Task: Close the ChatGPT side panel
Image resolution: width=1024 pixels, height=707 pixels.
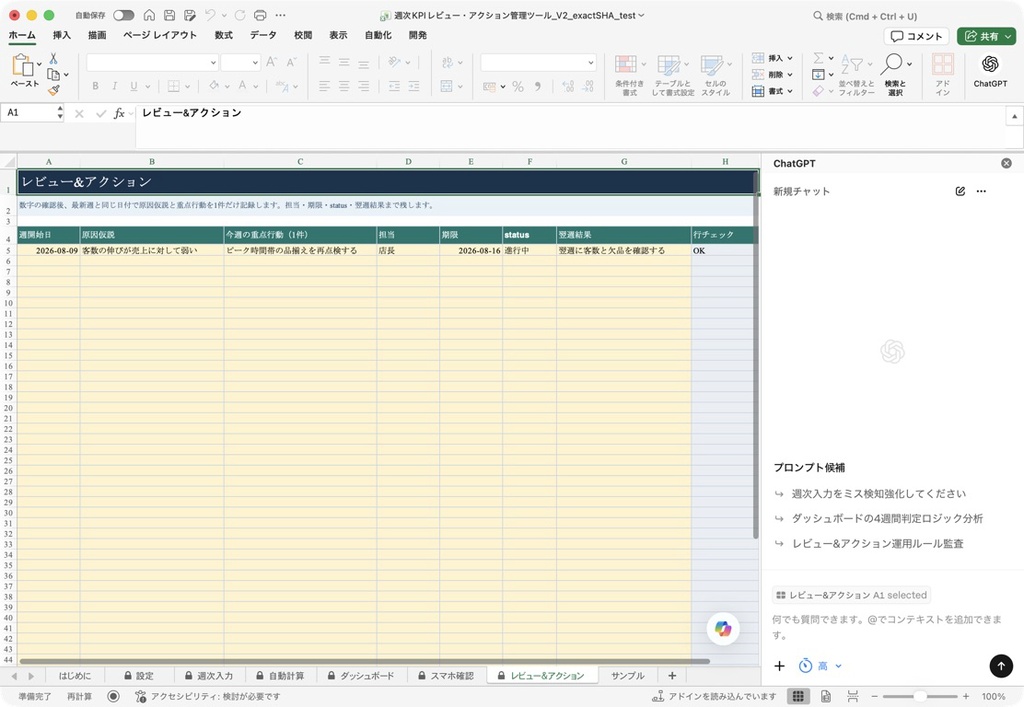Action: coord(1006,163)
